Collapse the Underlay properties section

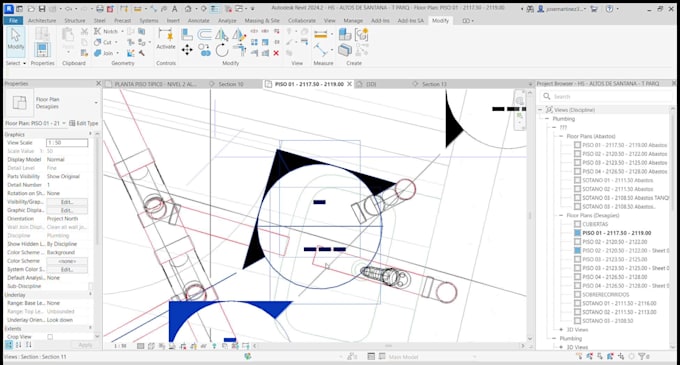pyautogui.click(x=91, y=294)
